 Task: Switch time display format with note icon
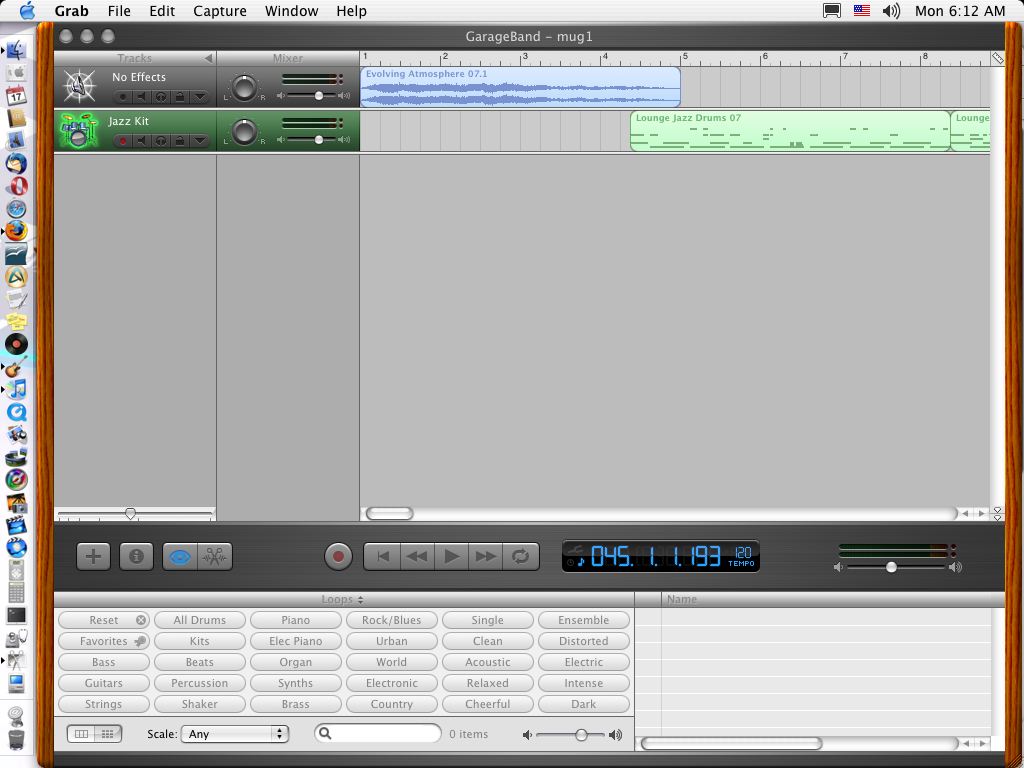(580, 562)
